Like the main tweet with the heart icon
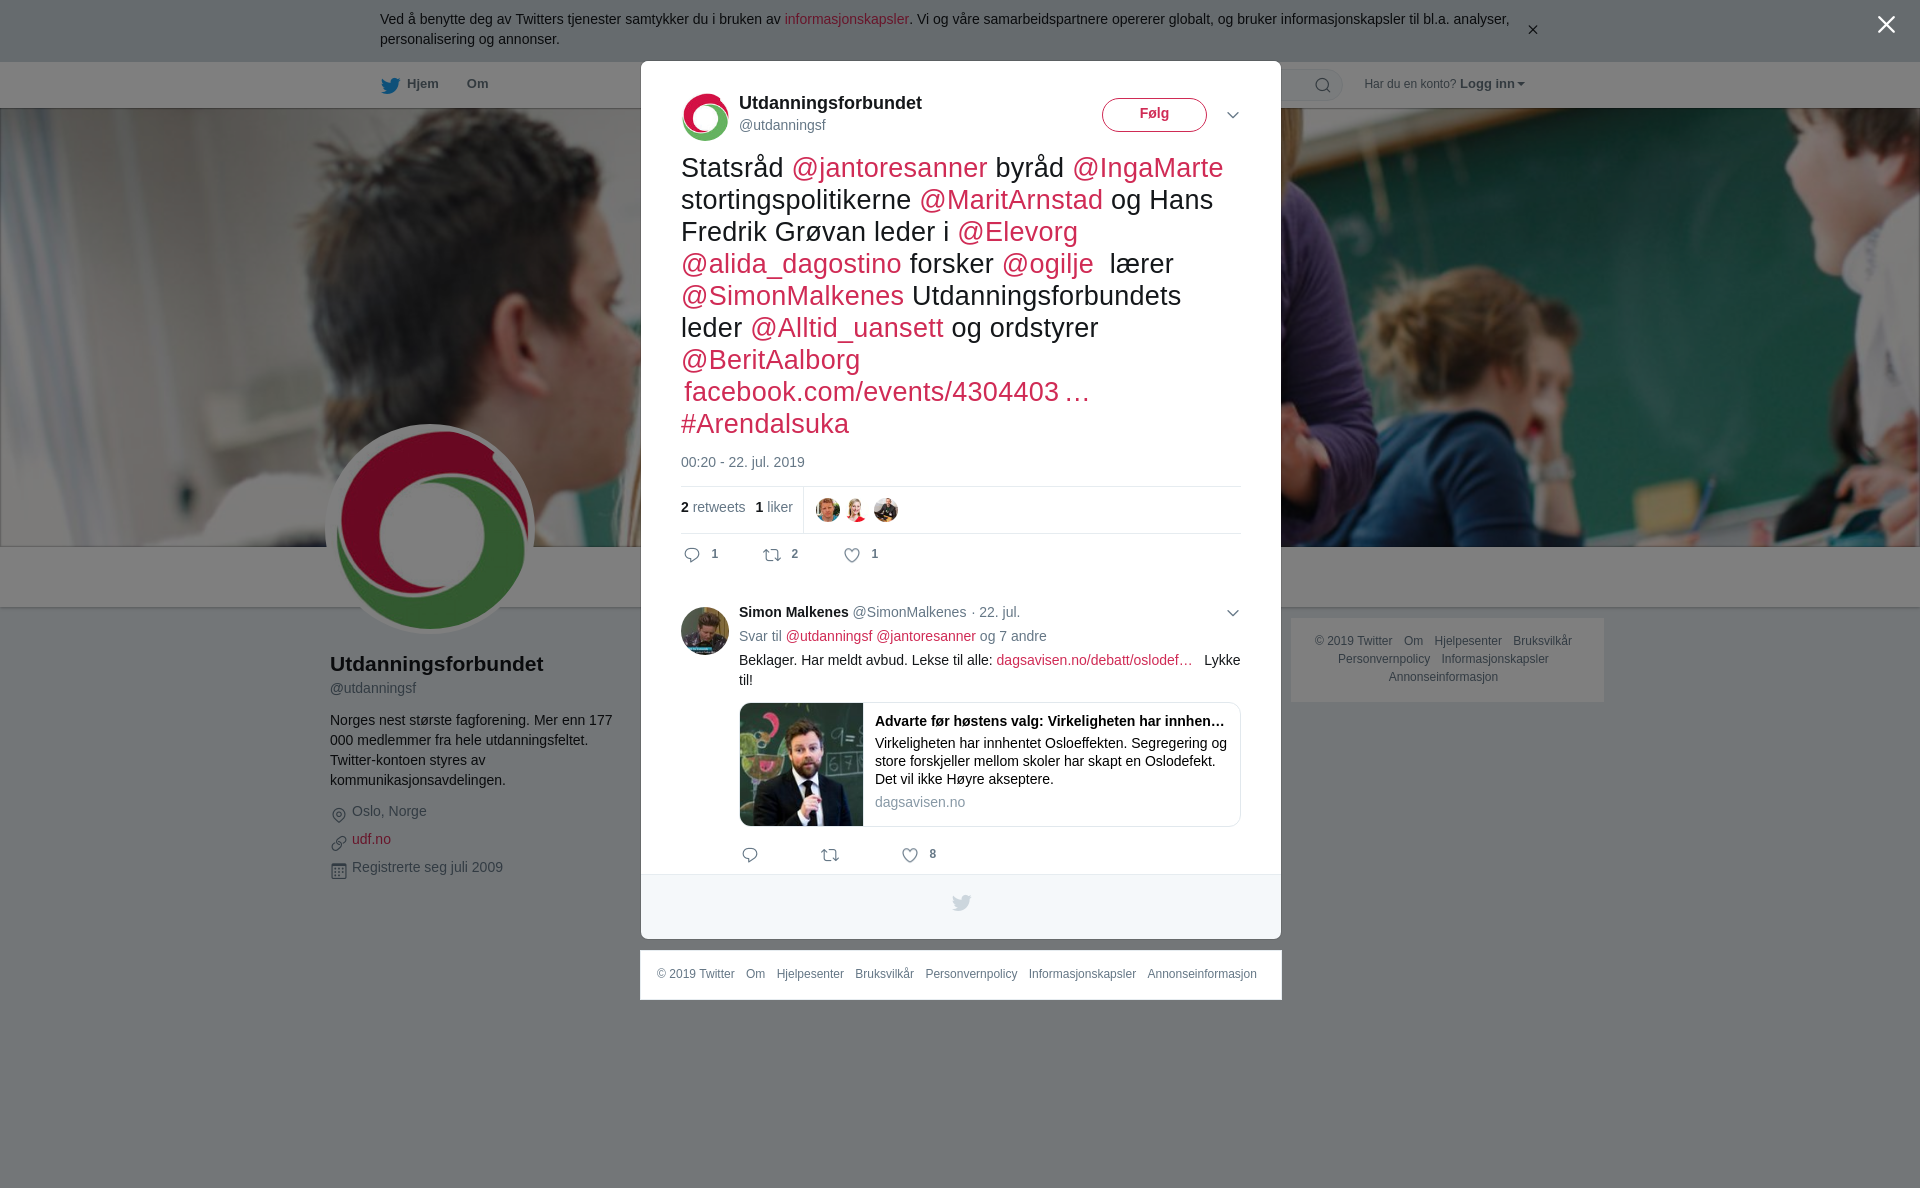The image size is (1920, 1188). (852, 555)
